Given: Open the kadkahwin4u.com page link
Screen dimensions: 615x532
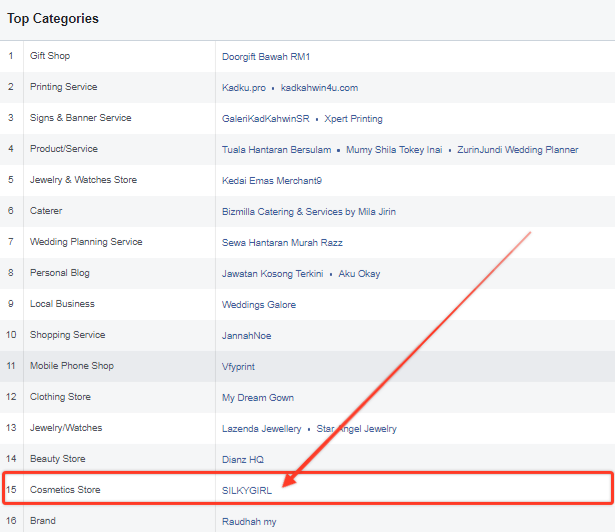Looking at the screenshot, I should 319,87.
